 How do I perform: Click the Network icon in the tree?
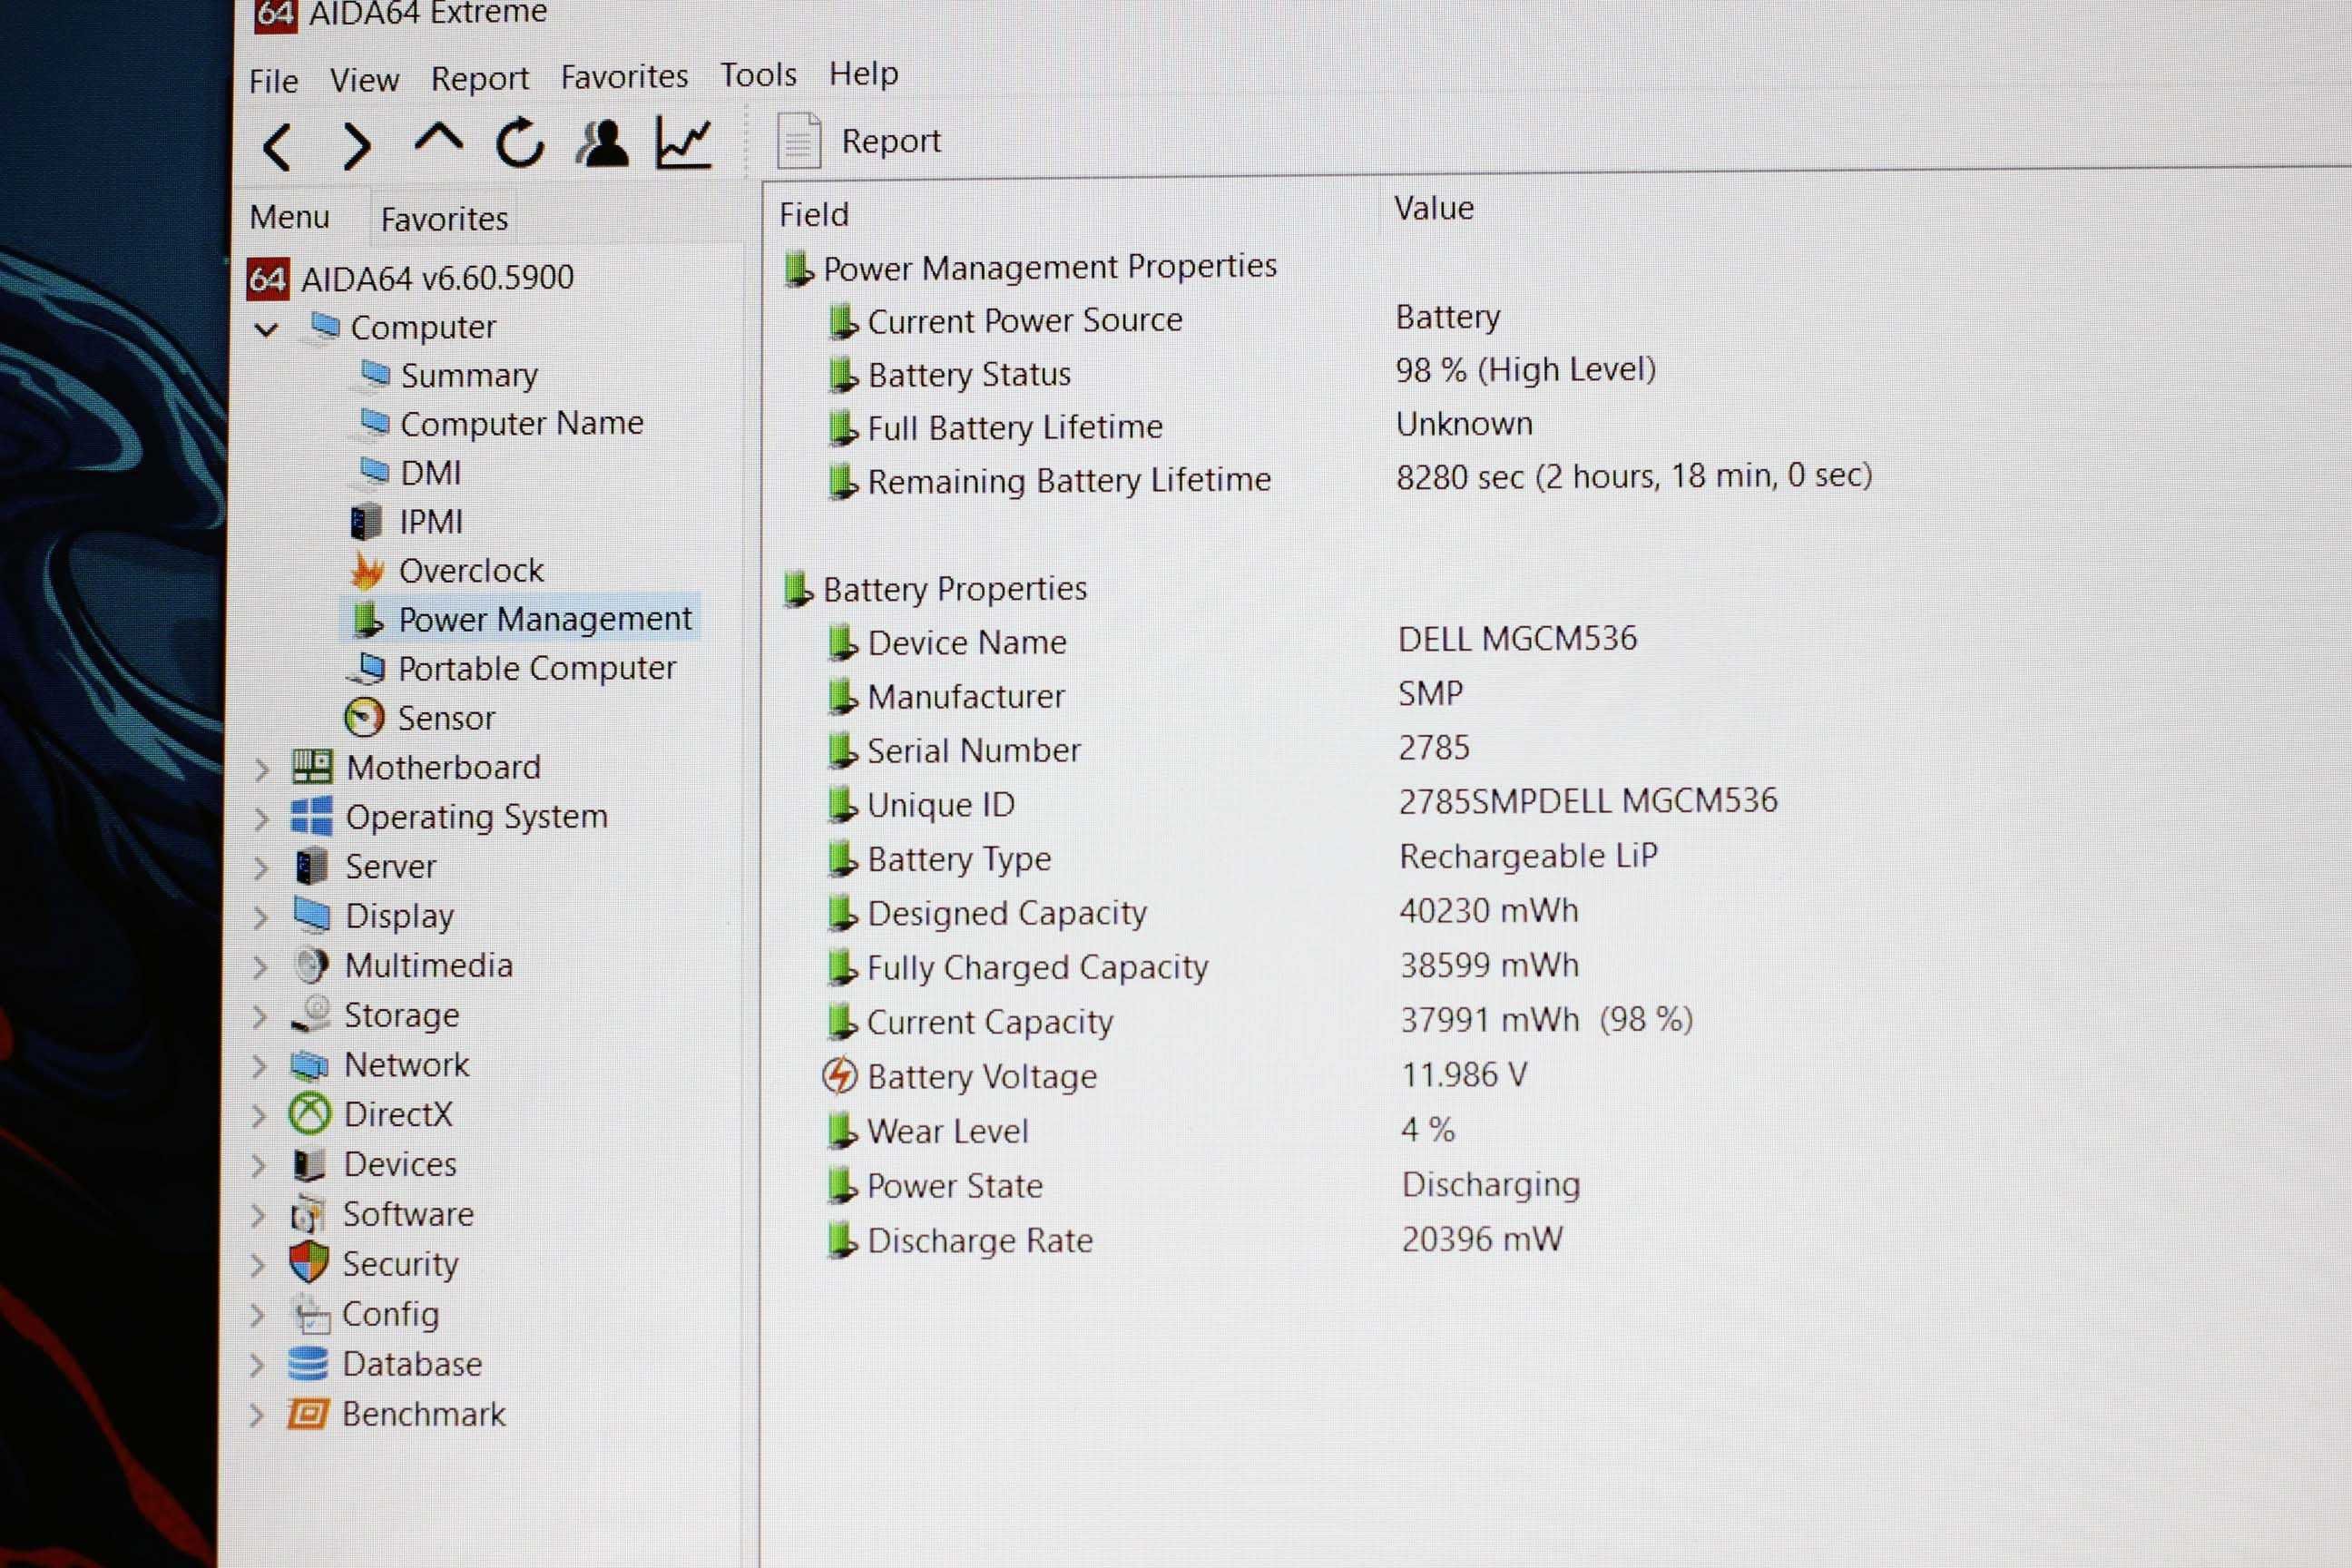309,1066
